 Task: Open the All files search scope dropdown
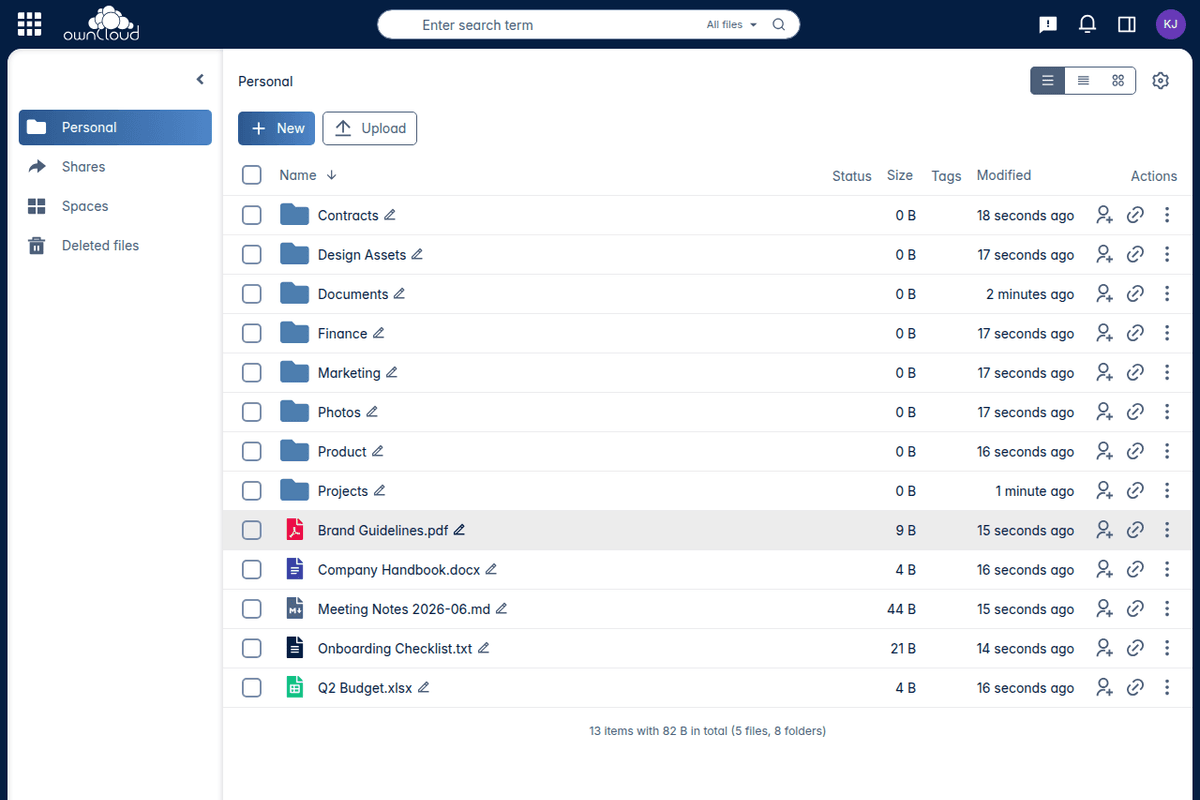pyautogui.click(x=732, y=25)
